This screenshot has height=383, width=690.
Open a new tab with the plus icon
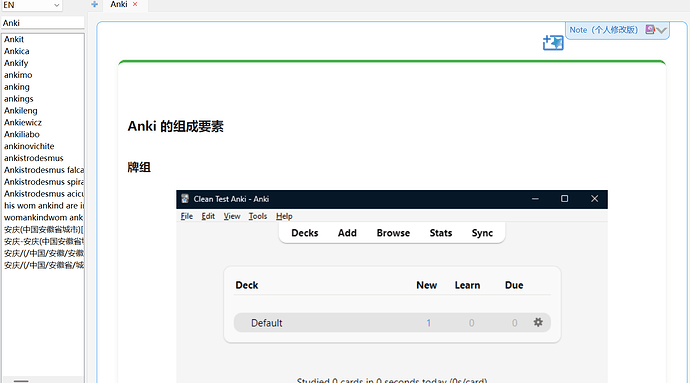95,4
